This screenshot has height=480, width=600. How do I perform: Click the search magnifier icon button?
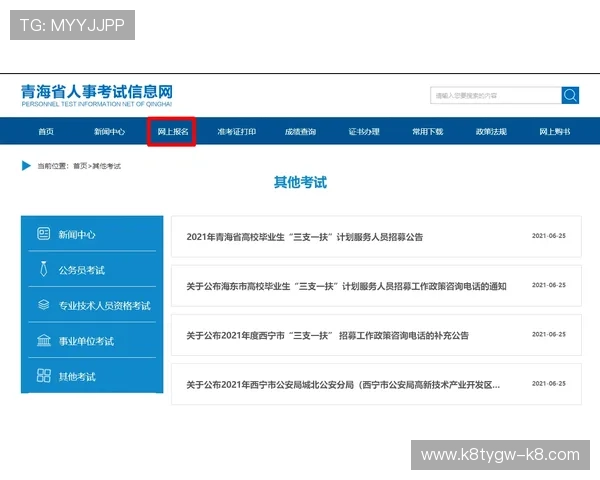pos(570,95)
